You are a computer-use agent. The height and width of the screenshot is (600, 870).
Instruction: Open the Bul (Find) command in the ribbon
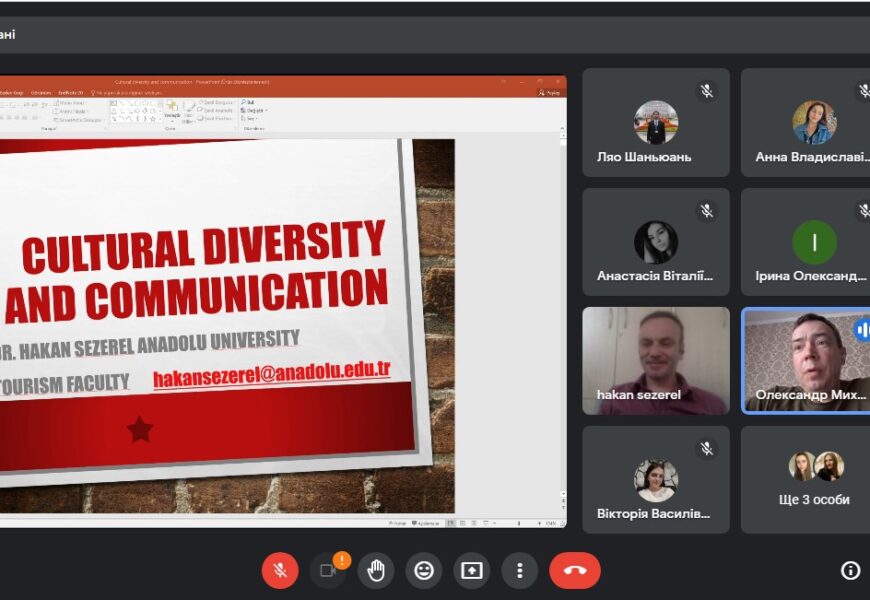[x=248, y=102]
